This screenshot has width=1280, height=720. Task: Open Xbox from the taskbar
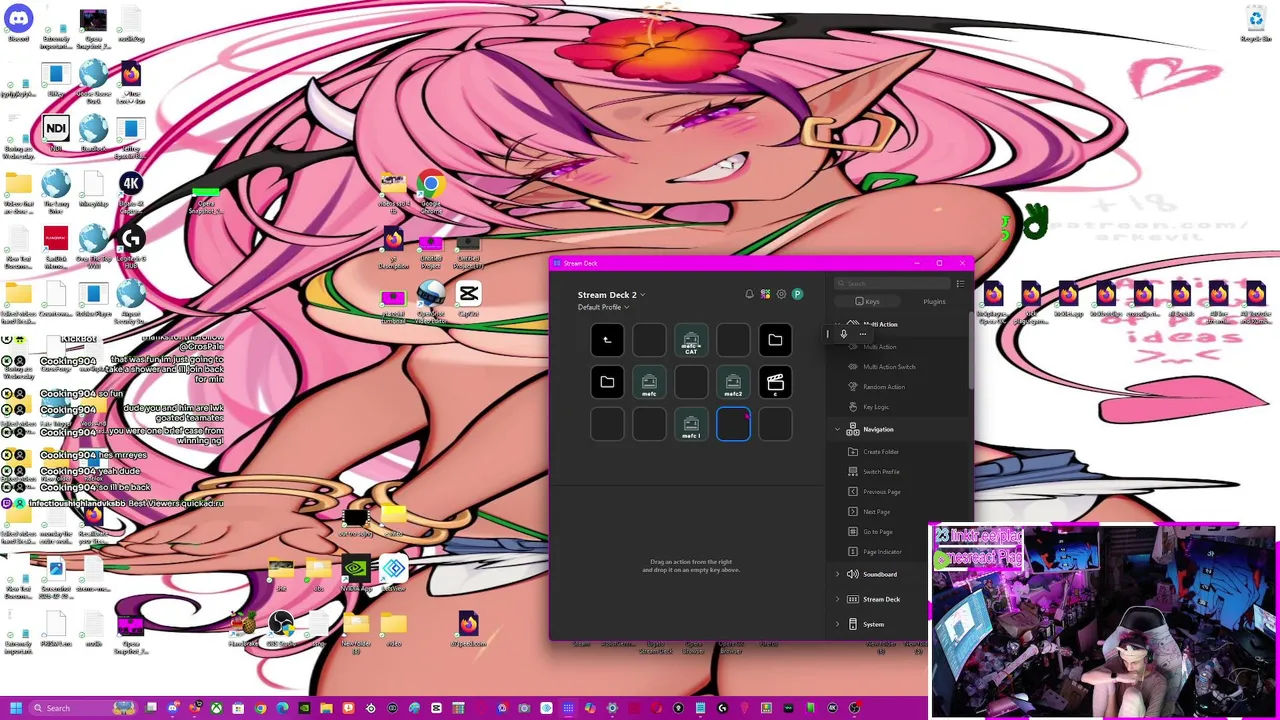216,708
